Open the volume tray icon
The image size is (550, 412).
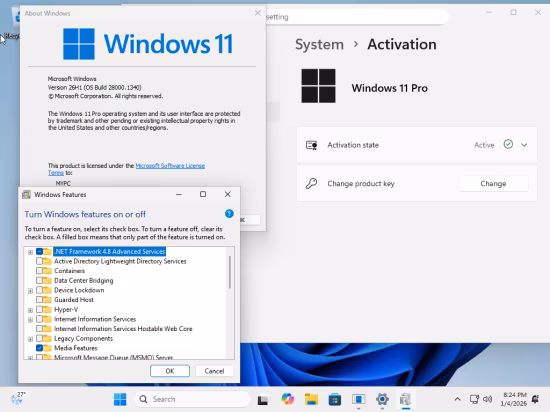pos(488,399)
